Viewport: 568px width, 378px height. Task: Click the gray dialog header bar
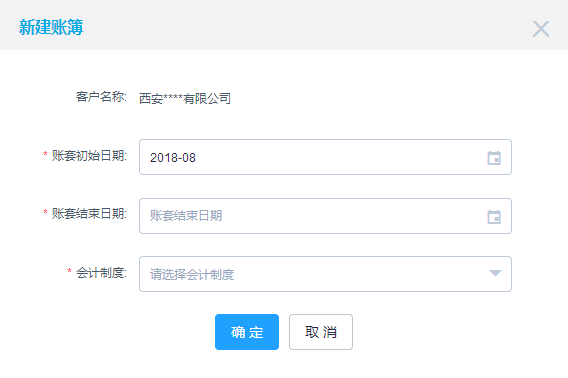pyautogui.click(x=284, y=25)
